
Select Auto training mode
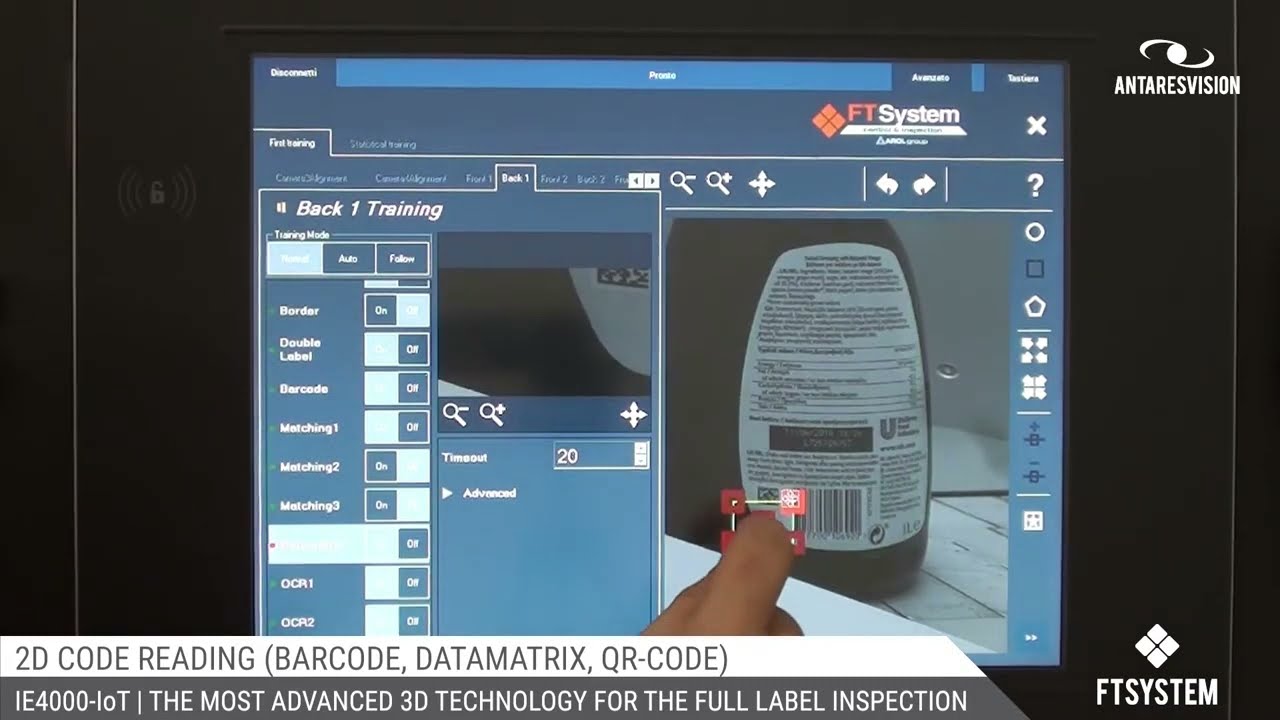pyautogui.click(x=348, y=258)
